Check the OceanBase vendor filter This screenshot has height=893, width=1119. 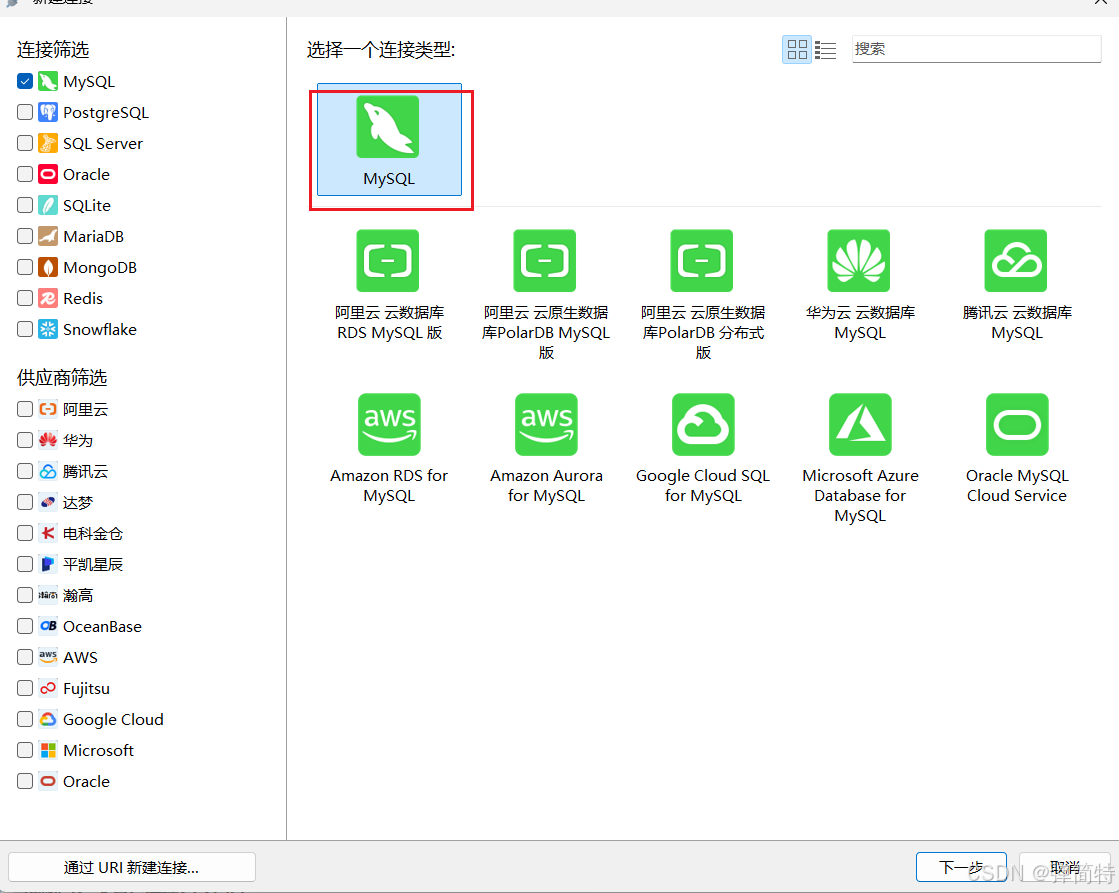pyautogui.click(x=25, y=626)
